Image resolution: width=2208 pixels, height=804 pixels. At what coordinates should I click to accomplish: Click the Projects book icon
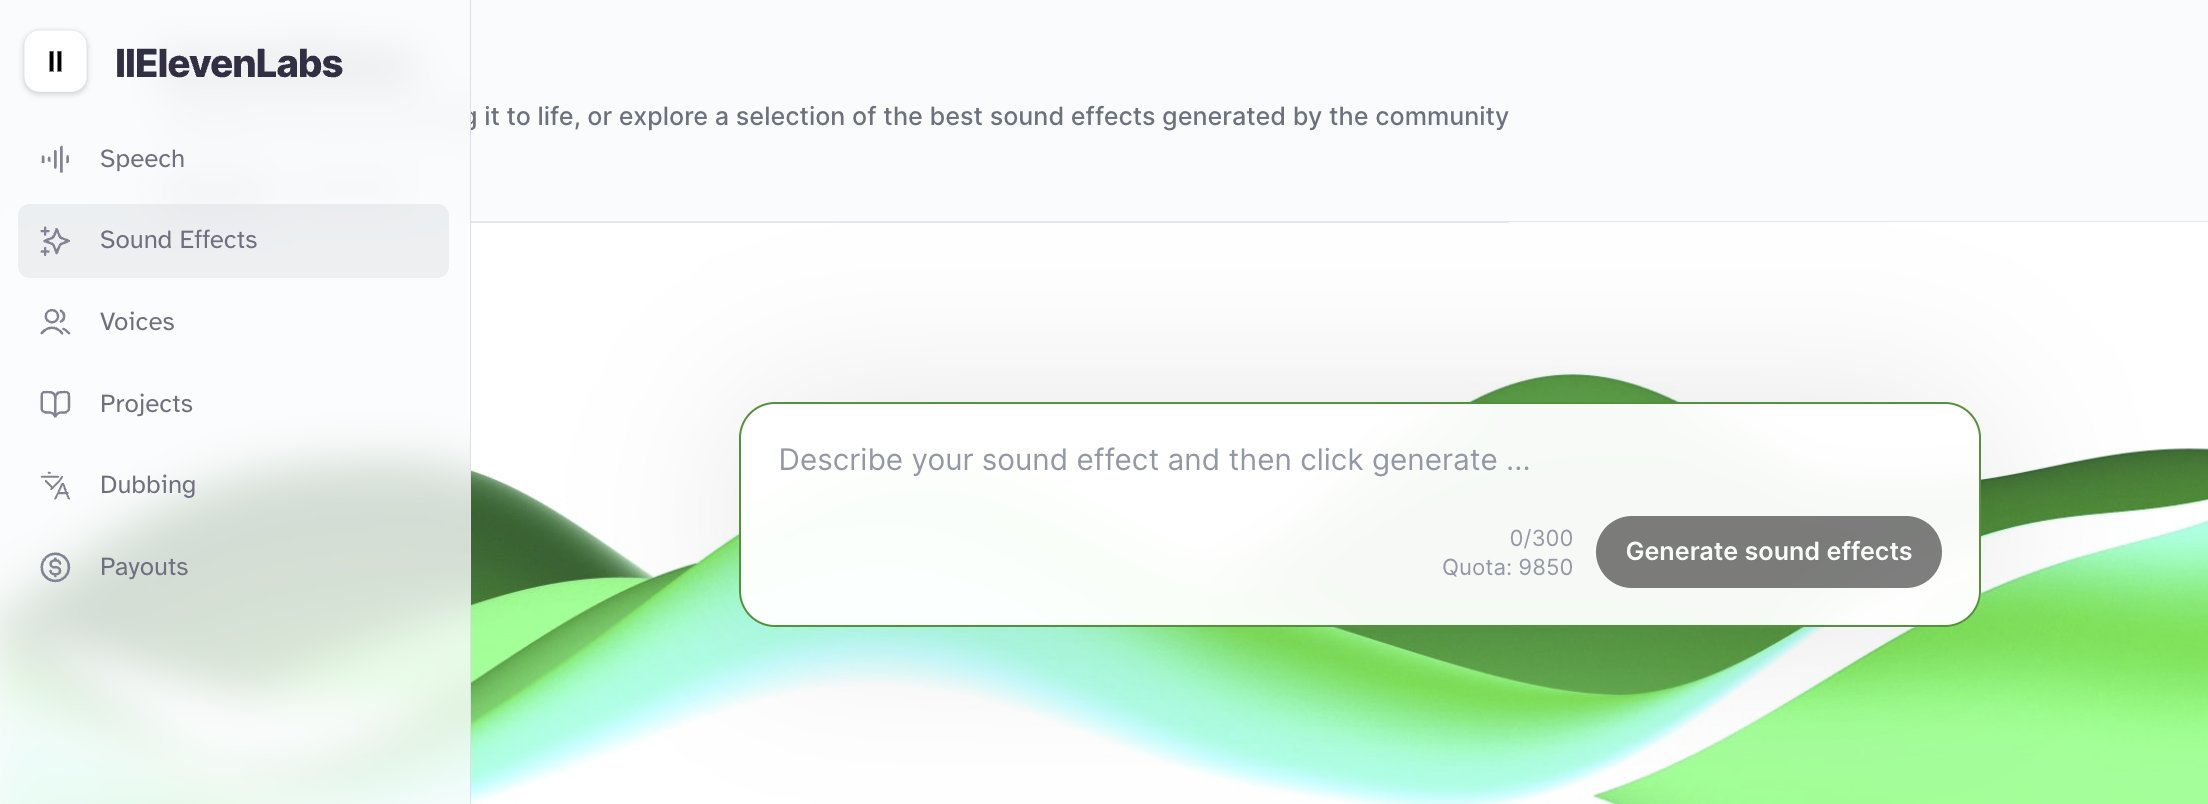(x=55, y=403)
